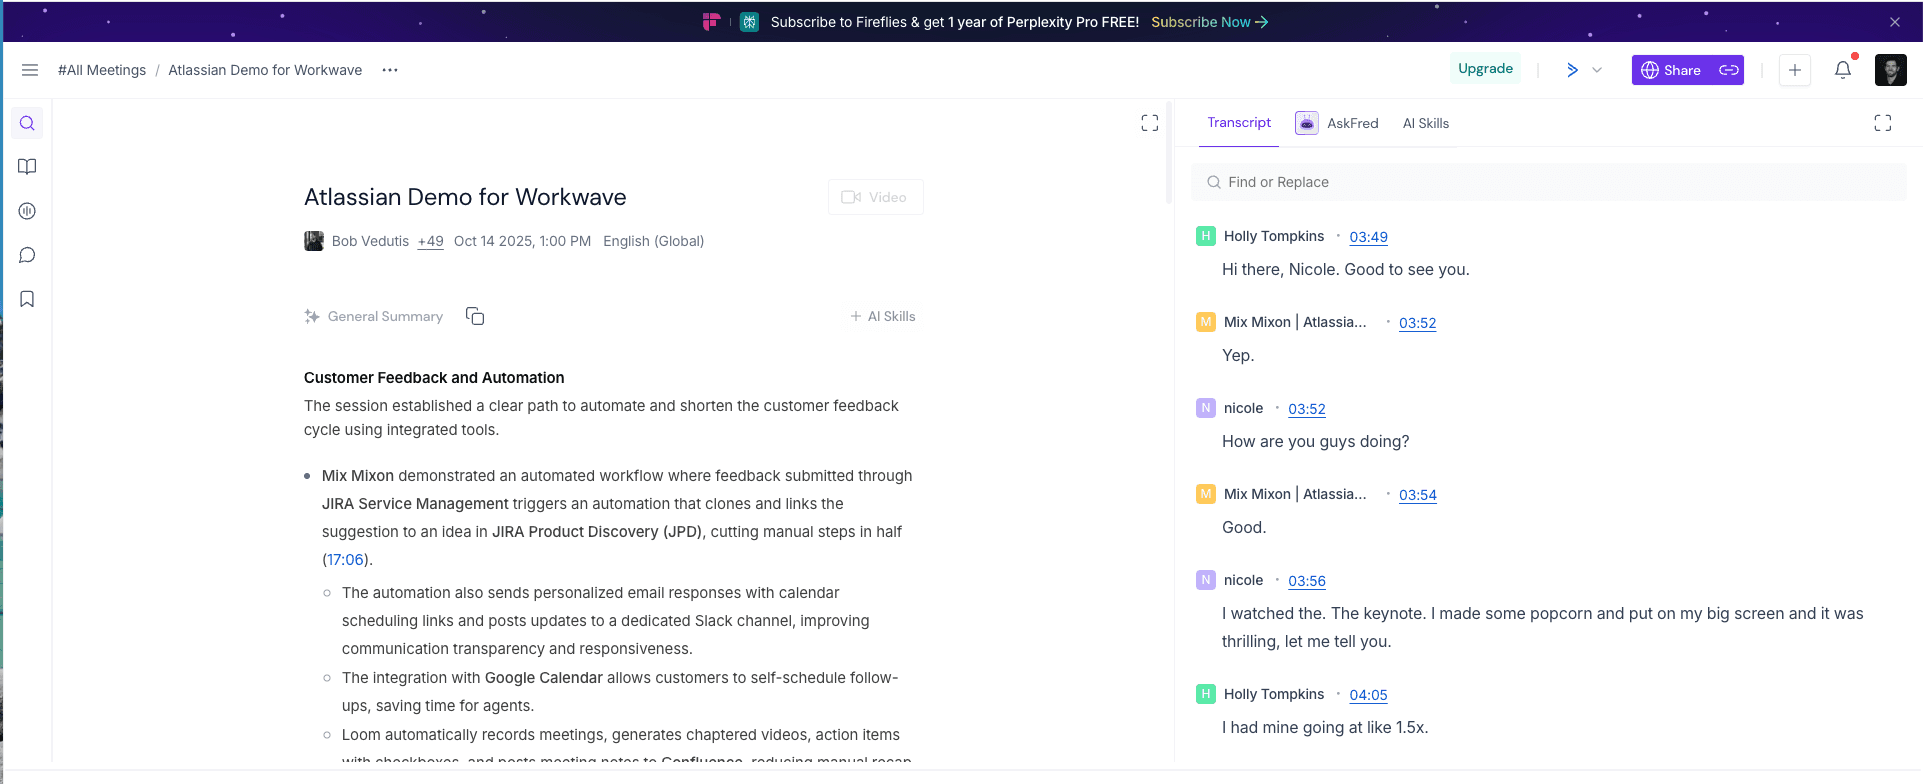This screenshot has height=784, width=1923.
Task: Close the promotional banner
Action: coord(1895,22)
